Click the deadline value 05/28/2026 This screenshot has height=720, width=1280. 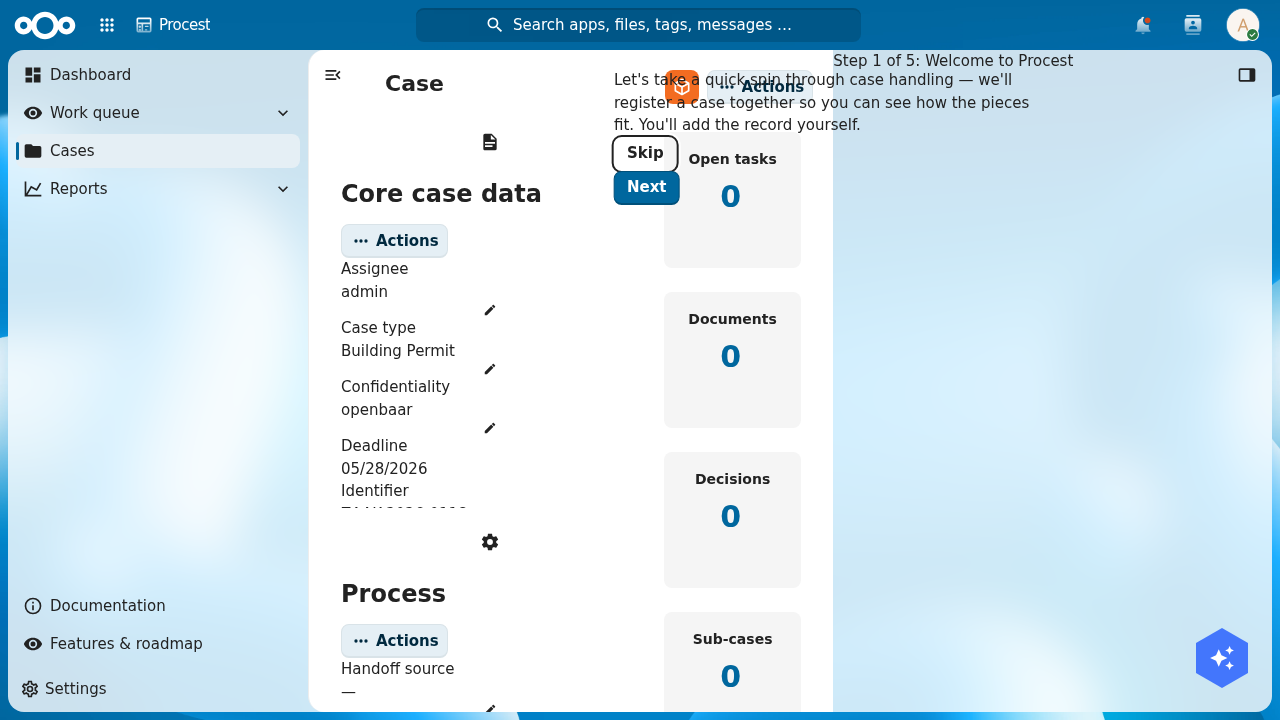[x=384, y=469]
